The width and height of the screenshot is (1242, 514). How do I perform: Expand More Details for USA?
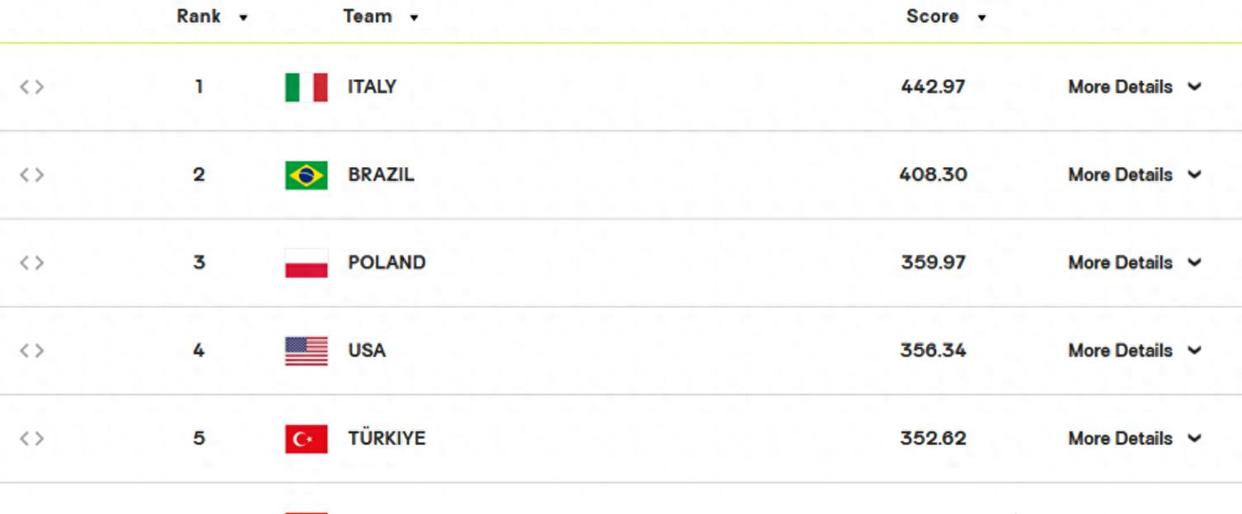pyautogui.click(x=1134, y=351)
